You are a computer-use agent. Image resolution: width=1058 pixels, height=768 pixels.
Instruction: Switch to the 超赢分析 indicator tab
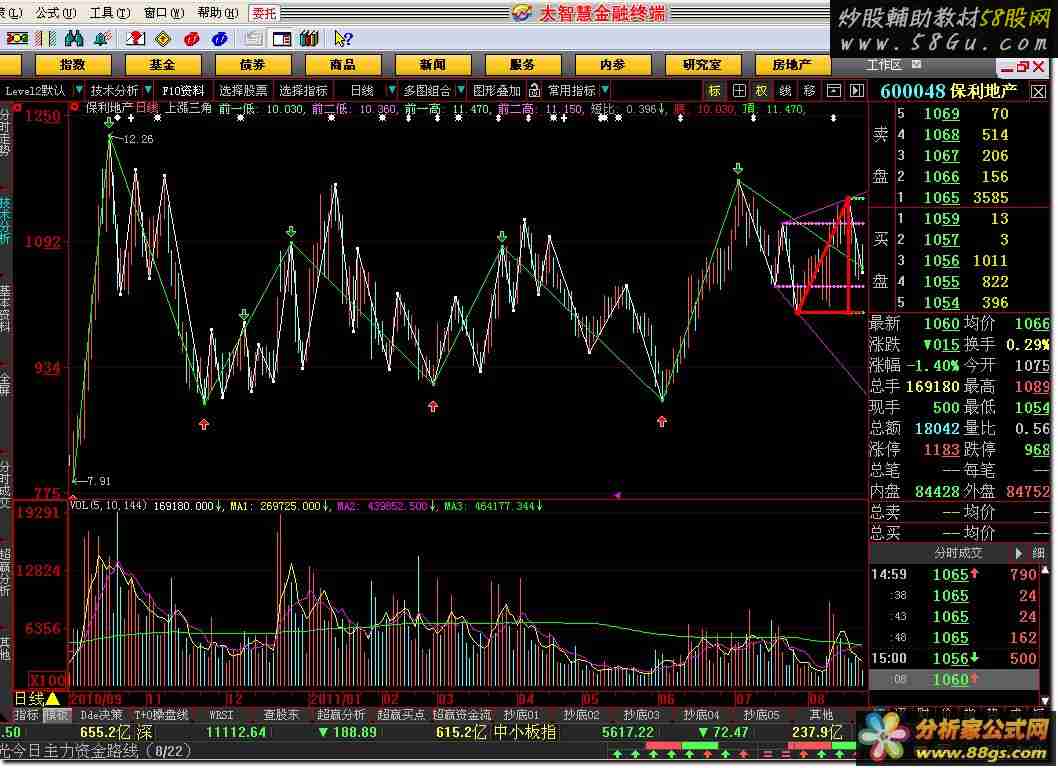pyautogui.click(x=341, y=715)
